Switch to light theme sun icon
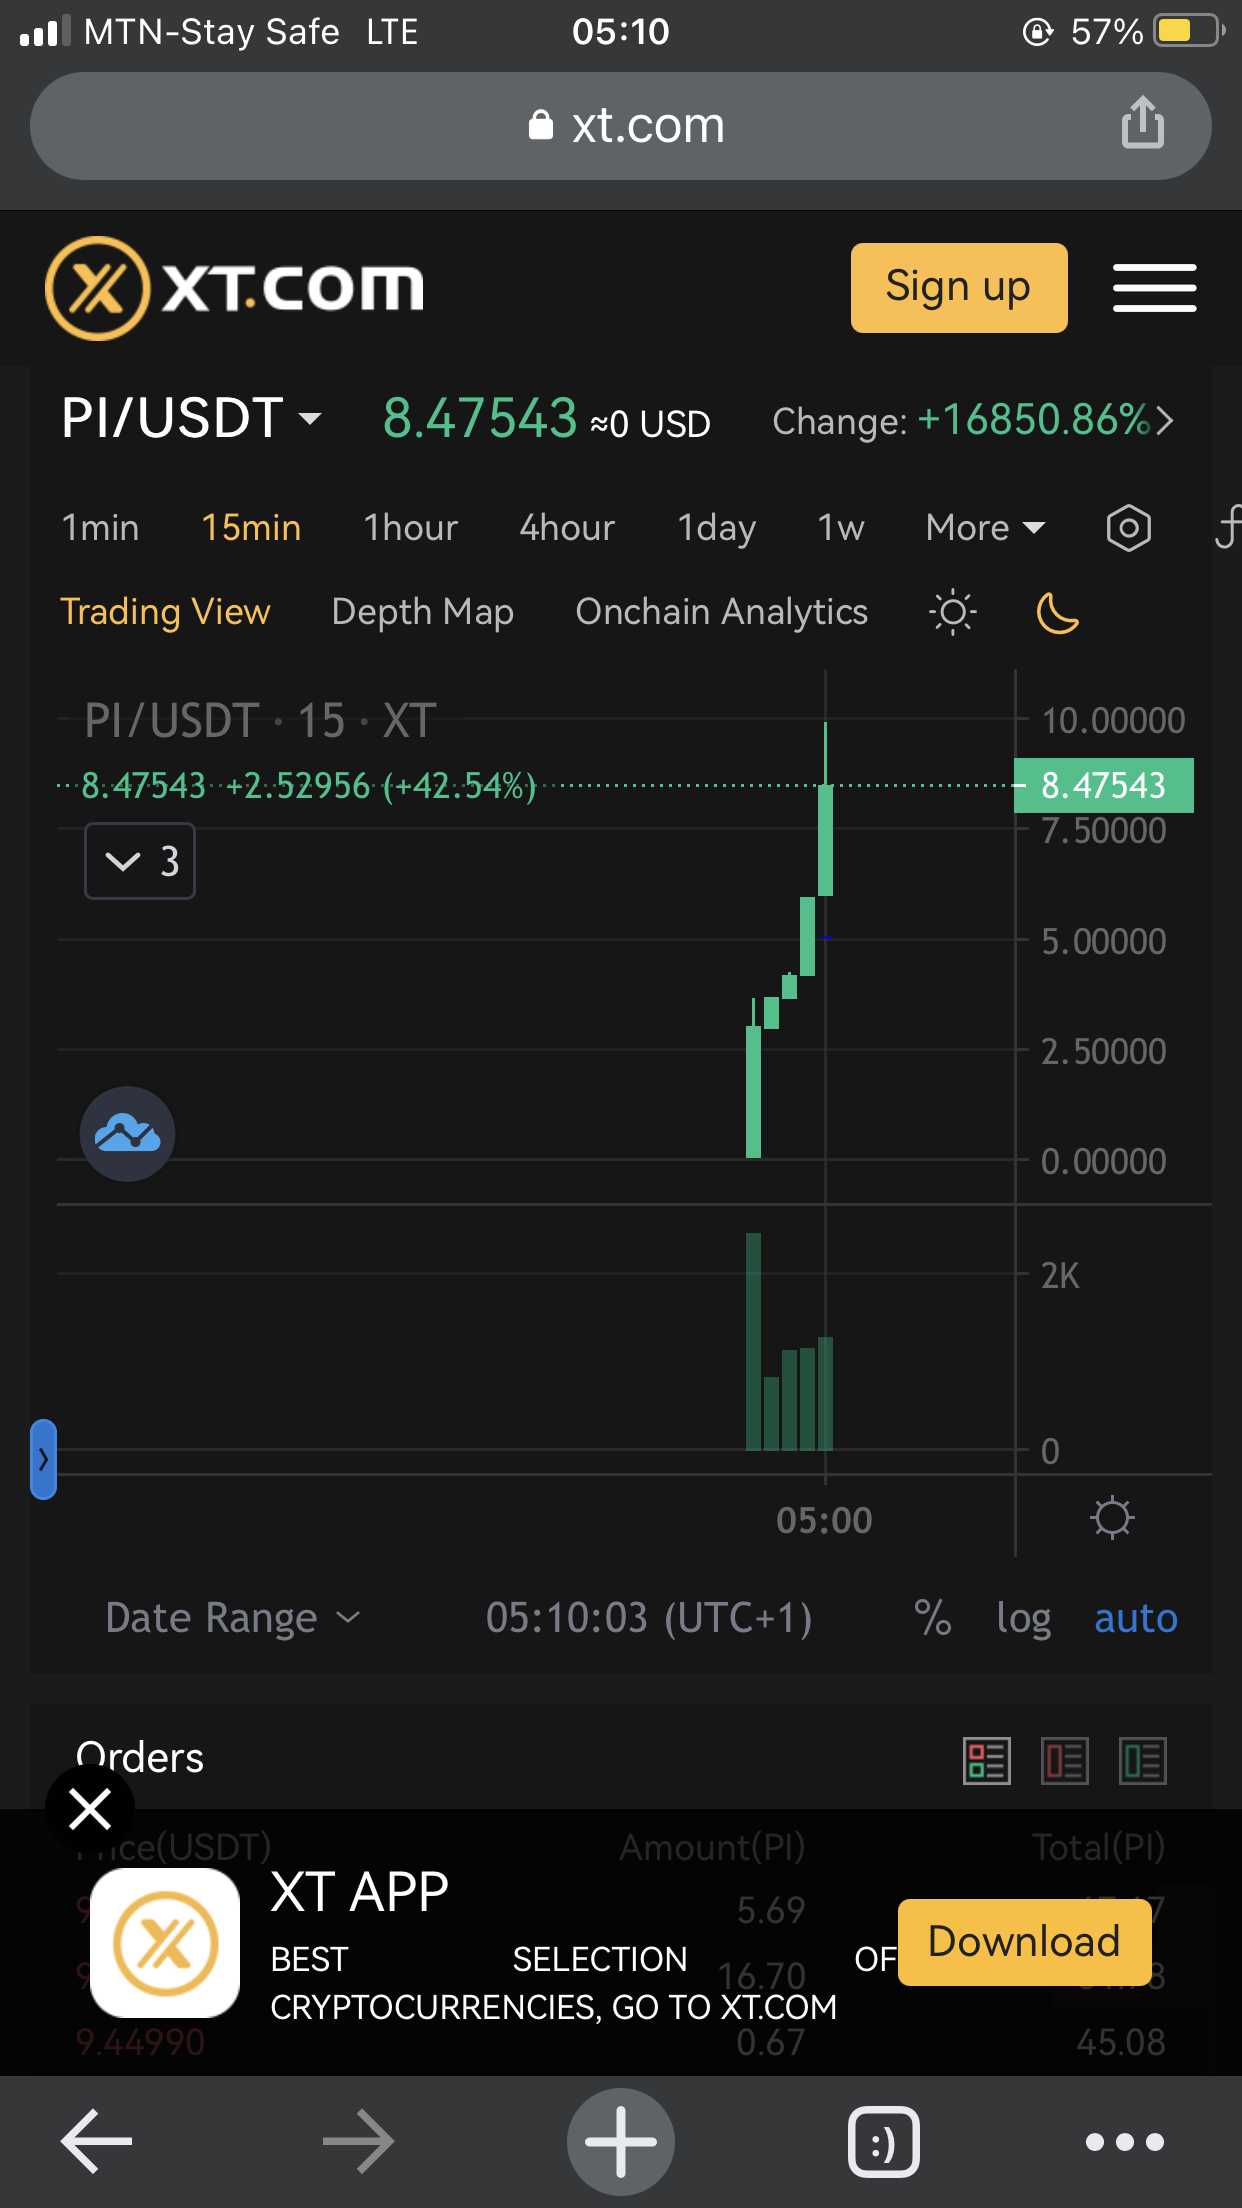This screenshot has height=2208, width=1242. (952, 612)
